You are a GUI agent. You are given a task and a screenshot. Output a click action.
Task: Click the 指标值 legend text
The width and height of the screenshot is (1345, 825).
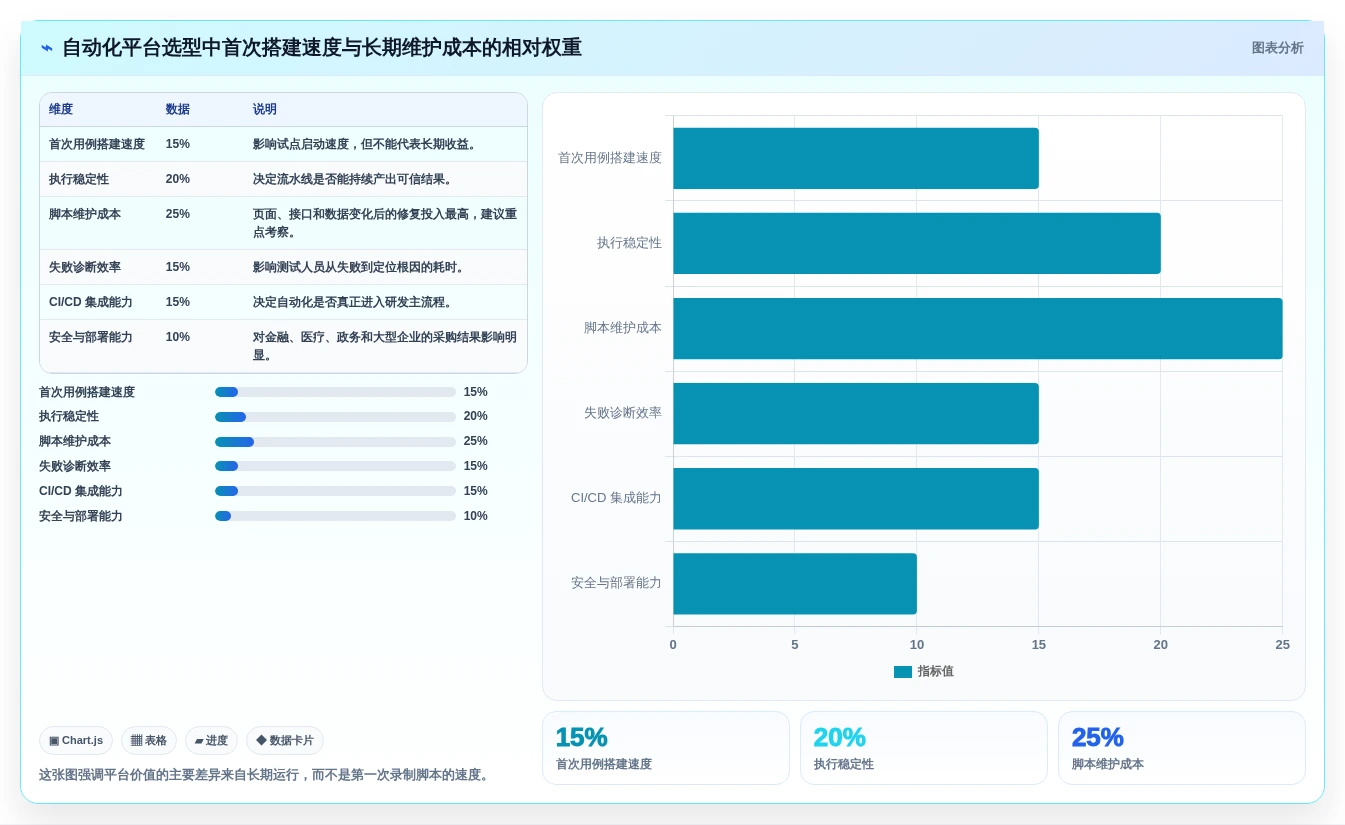pyautogui.click(x=936, y=672)
